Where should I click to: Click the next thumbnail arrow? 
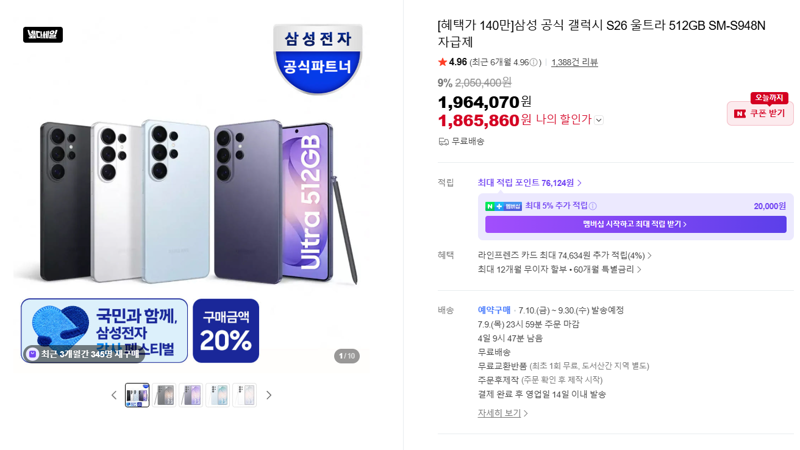(x=269, y=395)
